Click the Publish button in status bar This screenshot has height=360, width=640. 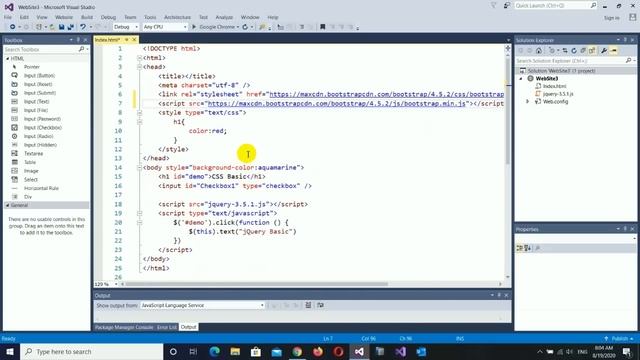tap(619, 339)
